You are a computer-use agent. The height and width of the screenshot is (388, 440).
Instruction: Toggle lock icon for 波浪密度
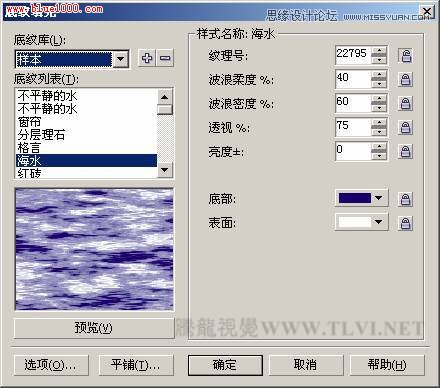click(x=405, y=104)
